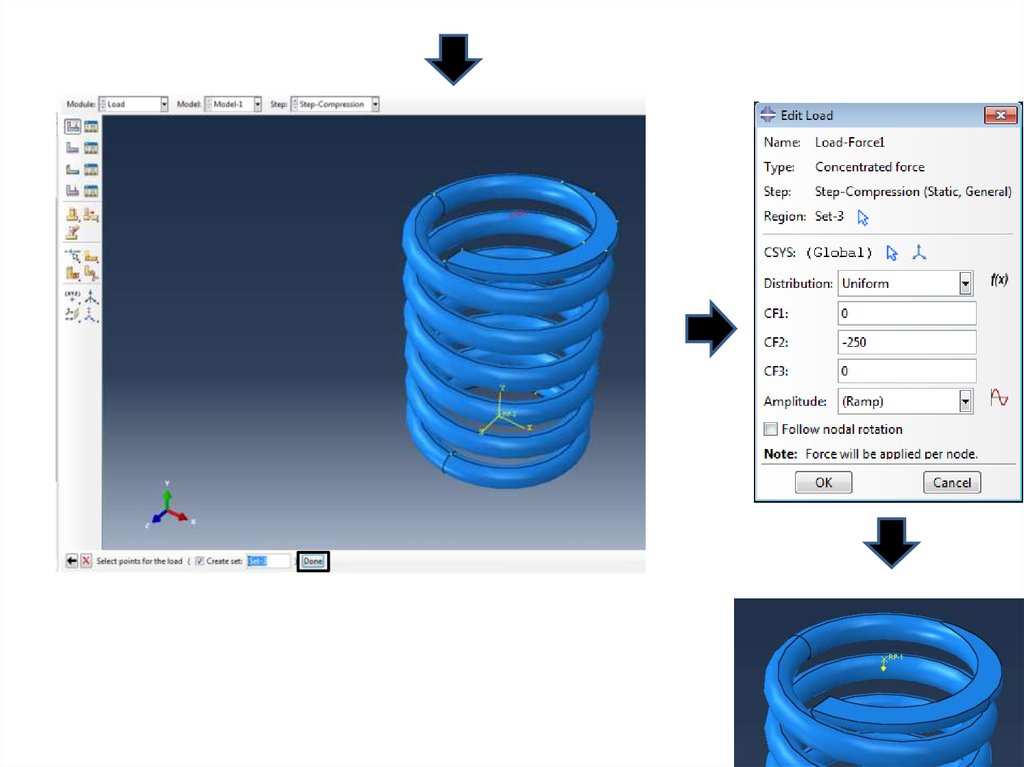Click the CF1 input field
This screenshot has height=767, width=1024.
(907, 313)
